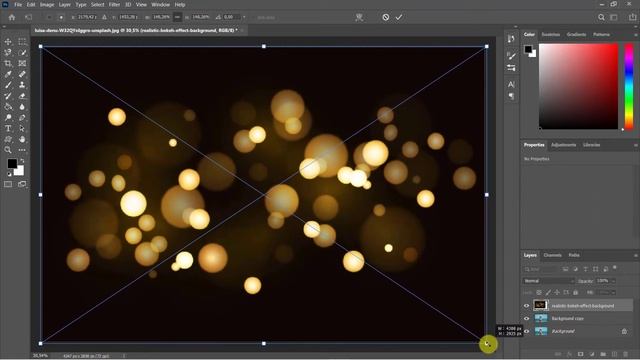Add a layer mask from Layers footer
The image size is (640, 360).
pos(580,354)
